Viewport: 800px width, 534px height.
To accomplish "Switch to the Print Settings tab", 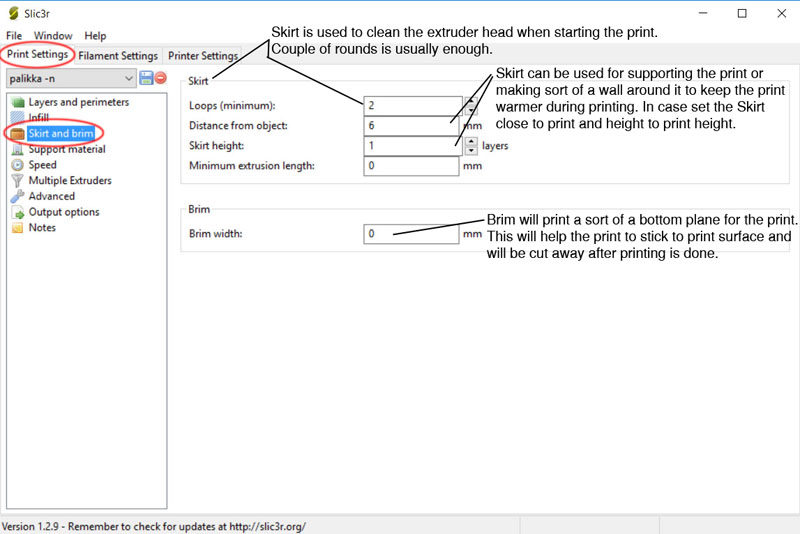I will pos(37,54).
